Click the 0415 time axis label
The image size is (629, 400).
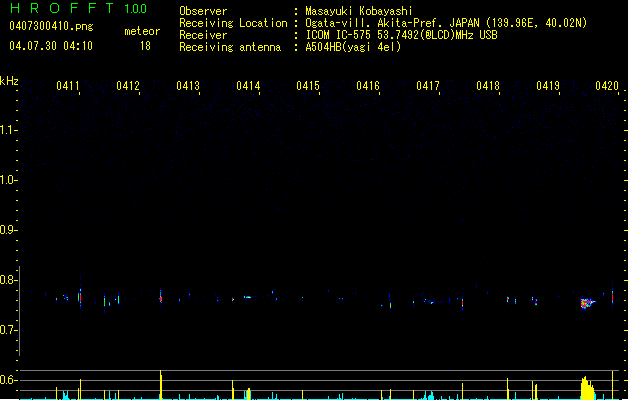308,85
